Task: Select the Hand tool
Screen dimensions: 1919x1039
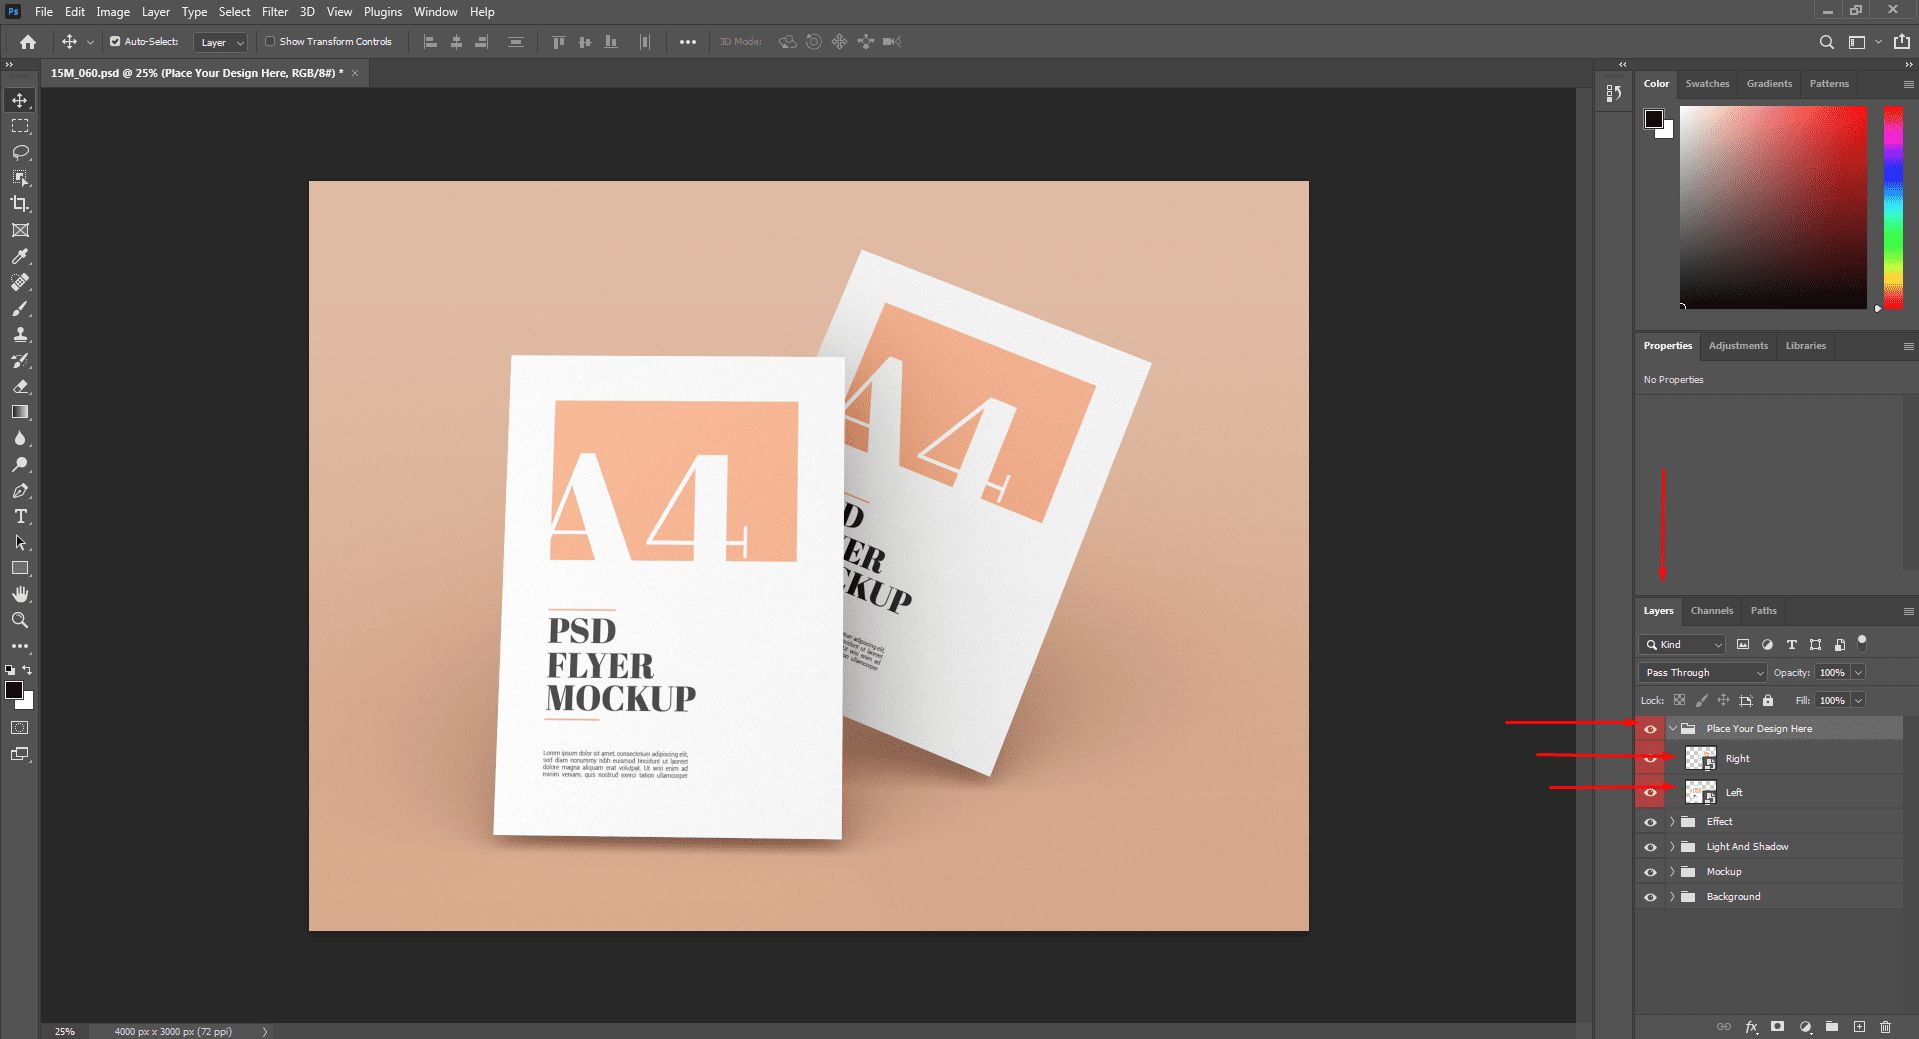Action: click(x=20, y=594)
